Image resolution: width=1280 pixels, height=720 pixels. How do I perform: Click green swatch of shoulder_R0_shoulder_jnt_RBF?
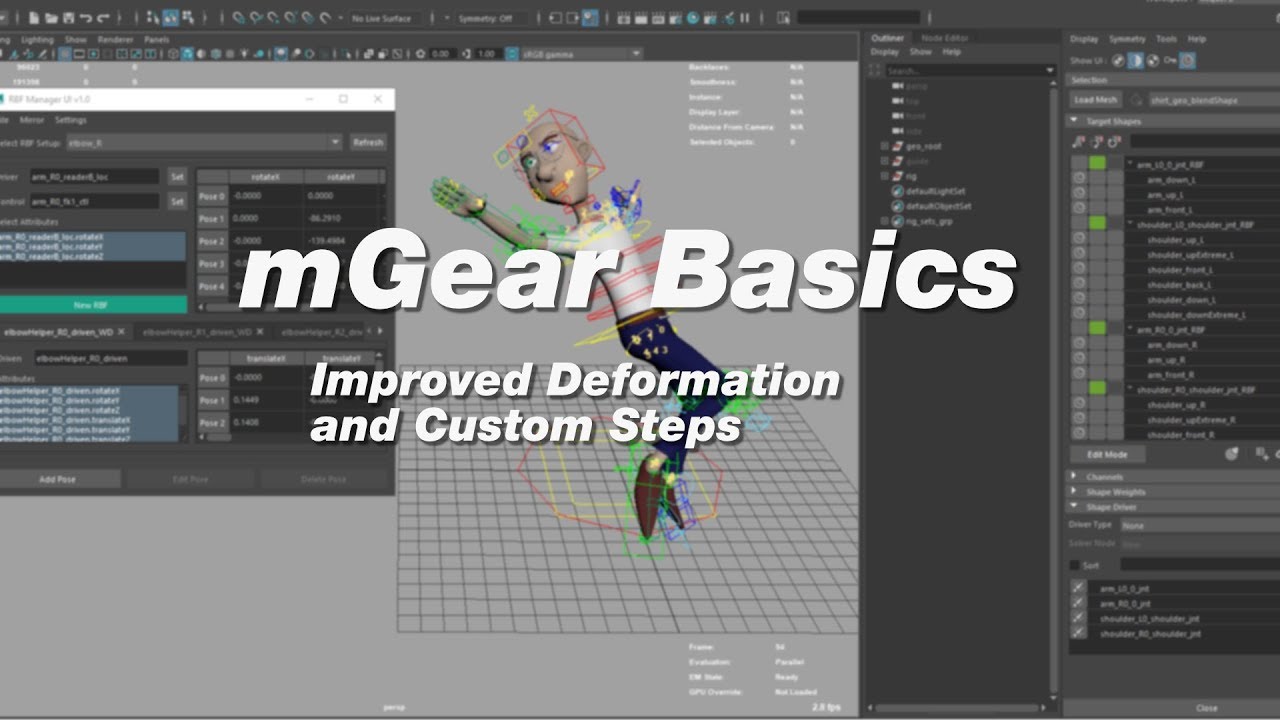(x=1097, y=388)
